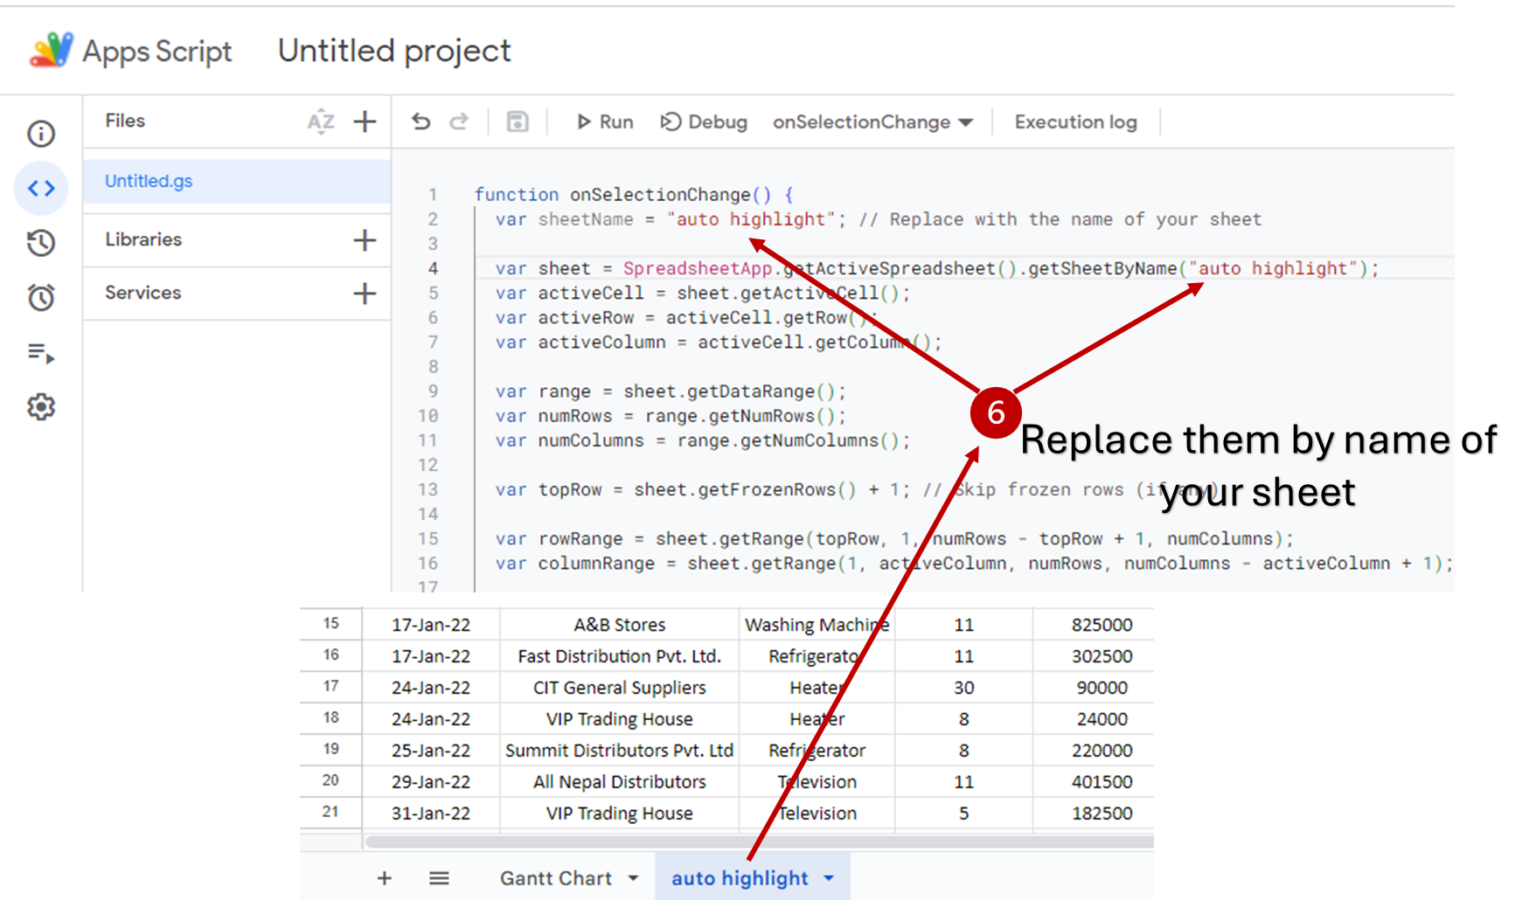Add a service using the plus button
This screenshot has width=1536, height=900.
tap(365, 293)
